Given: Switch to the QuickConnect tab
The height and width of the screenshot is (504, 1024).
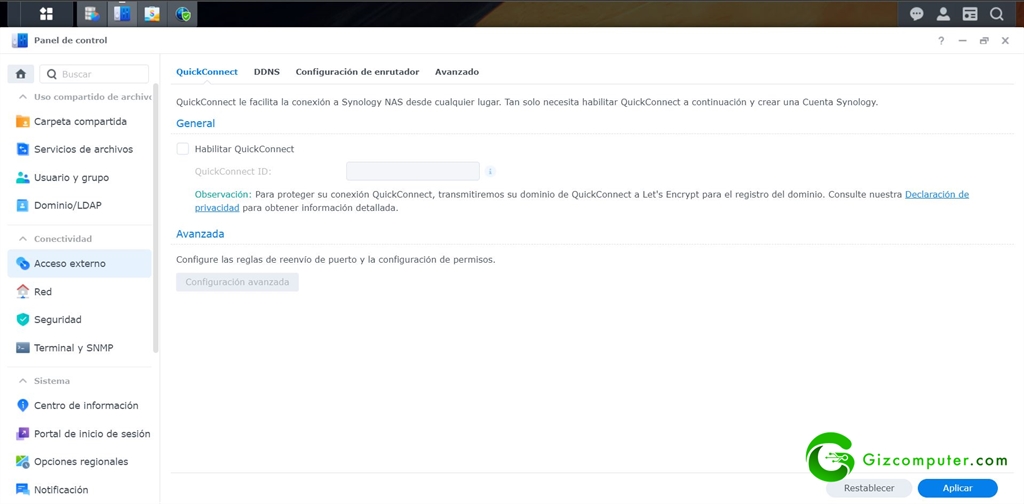Looking at the screenshot, I should (x=206, y=72).
